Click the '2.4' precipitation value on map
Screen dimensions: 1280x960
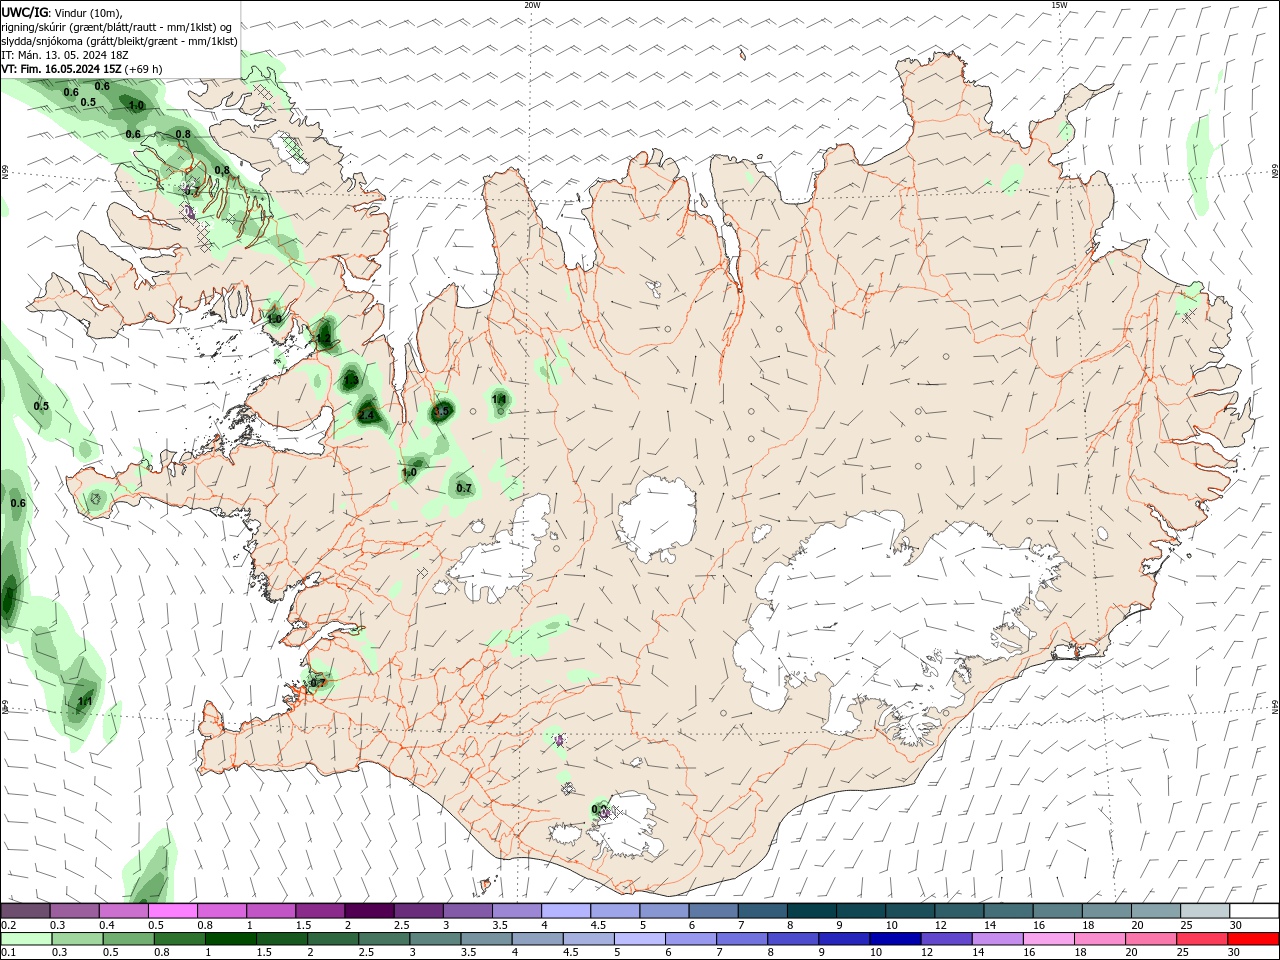(366, 415)
